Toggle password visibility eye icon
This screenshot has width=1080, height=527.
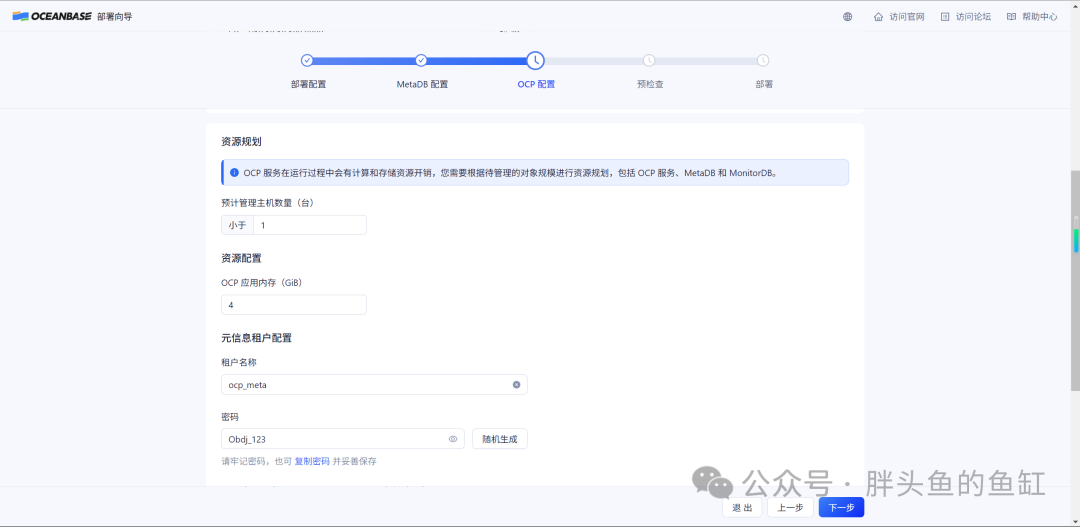coord(453,439)
